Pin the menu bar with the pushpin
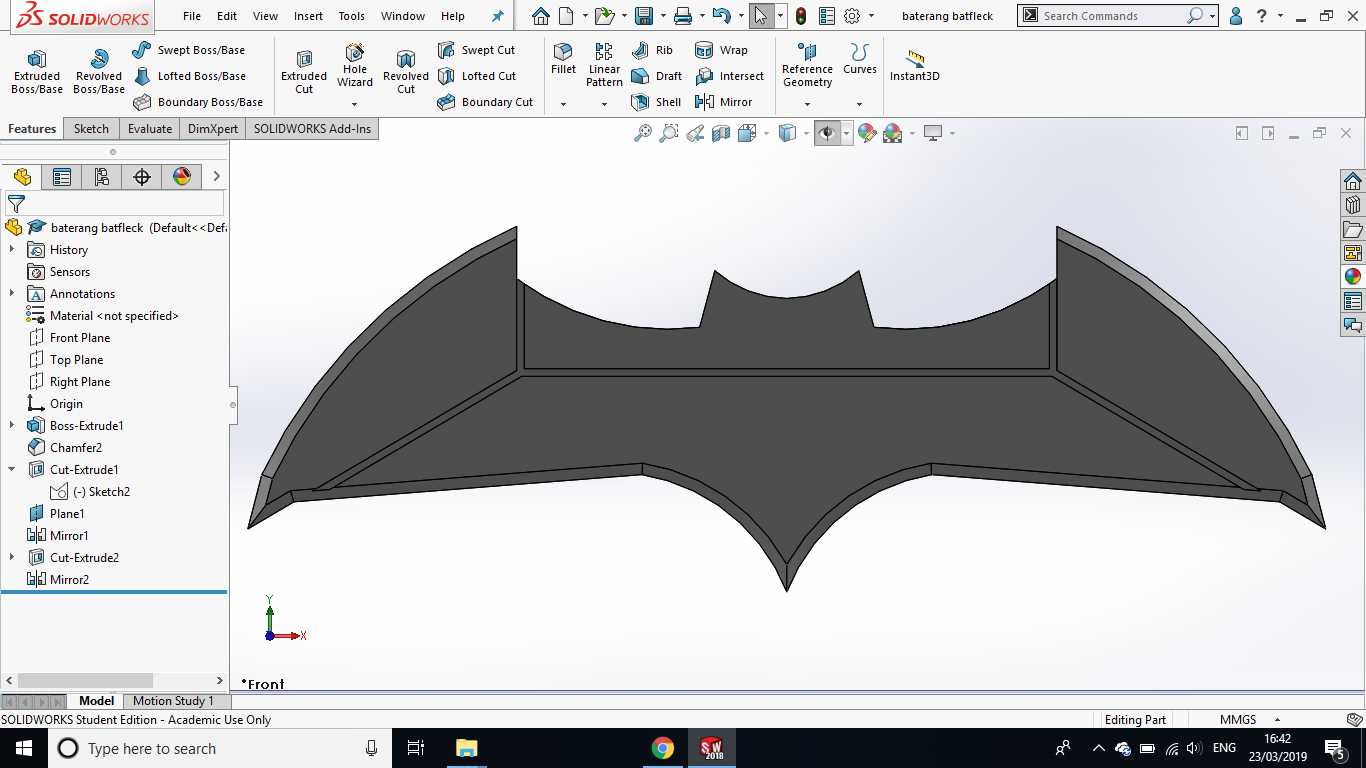The width and height of the screenshot is (1366, 768). coord(498,16)
